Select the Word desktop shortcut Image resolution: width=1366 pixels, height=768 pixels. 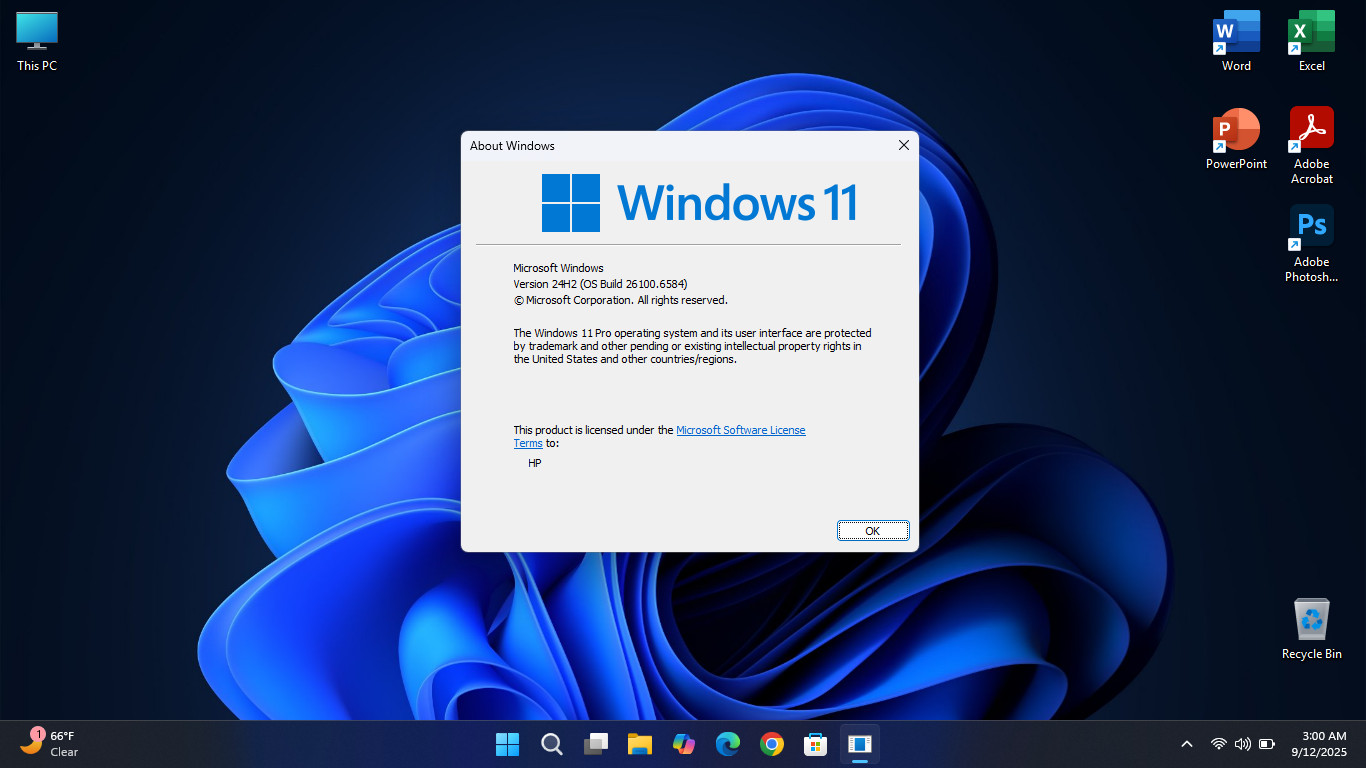1236,42
